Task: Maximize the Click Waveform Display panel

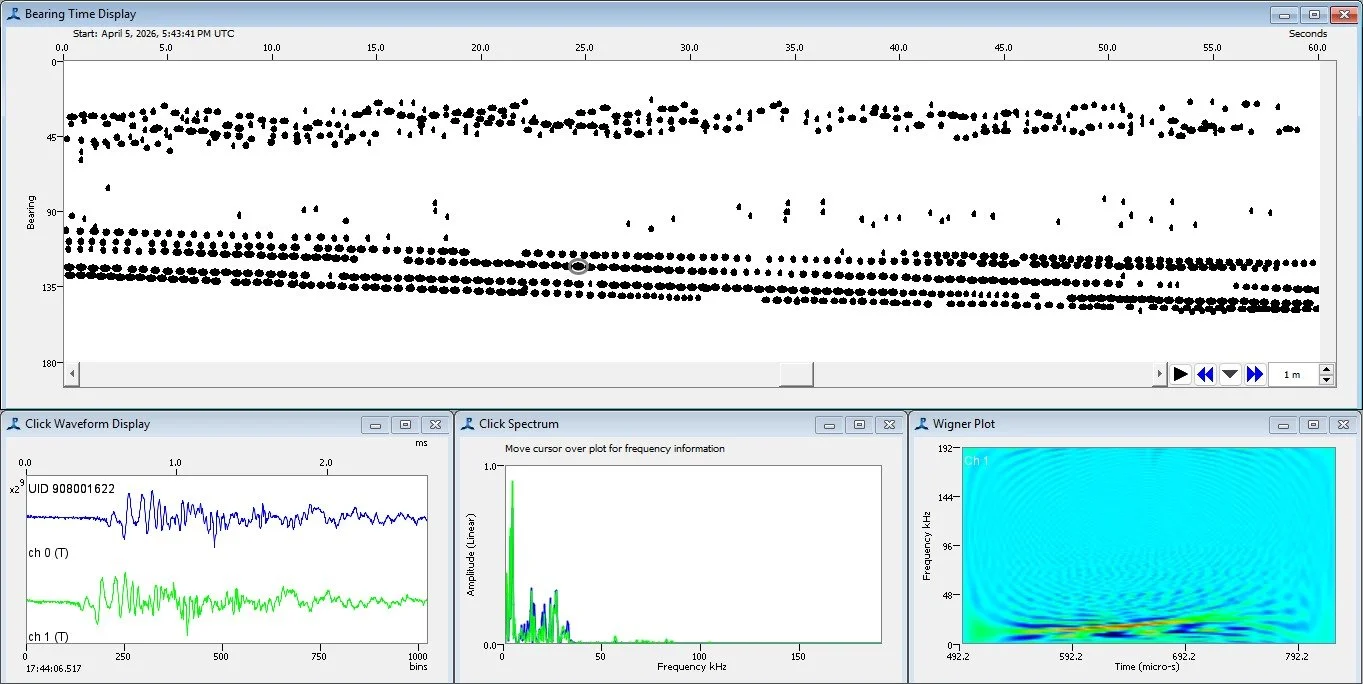Action: click(x=405, y=424)
